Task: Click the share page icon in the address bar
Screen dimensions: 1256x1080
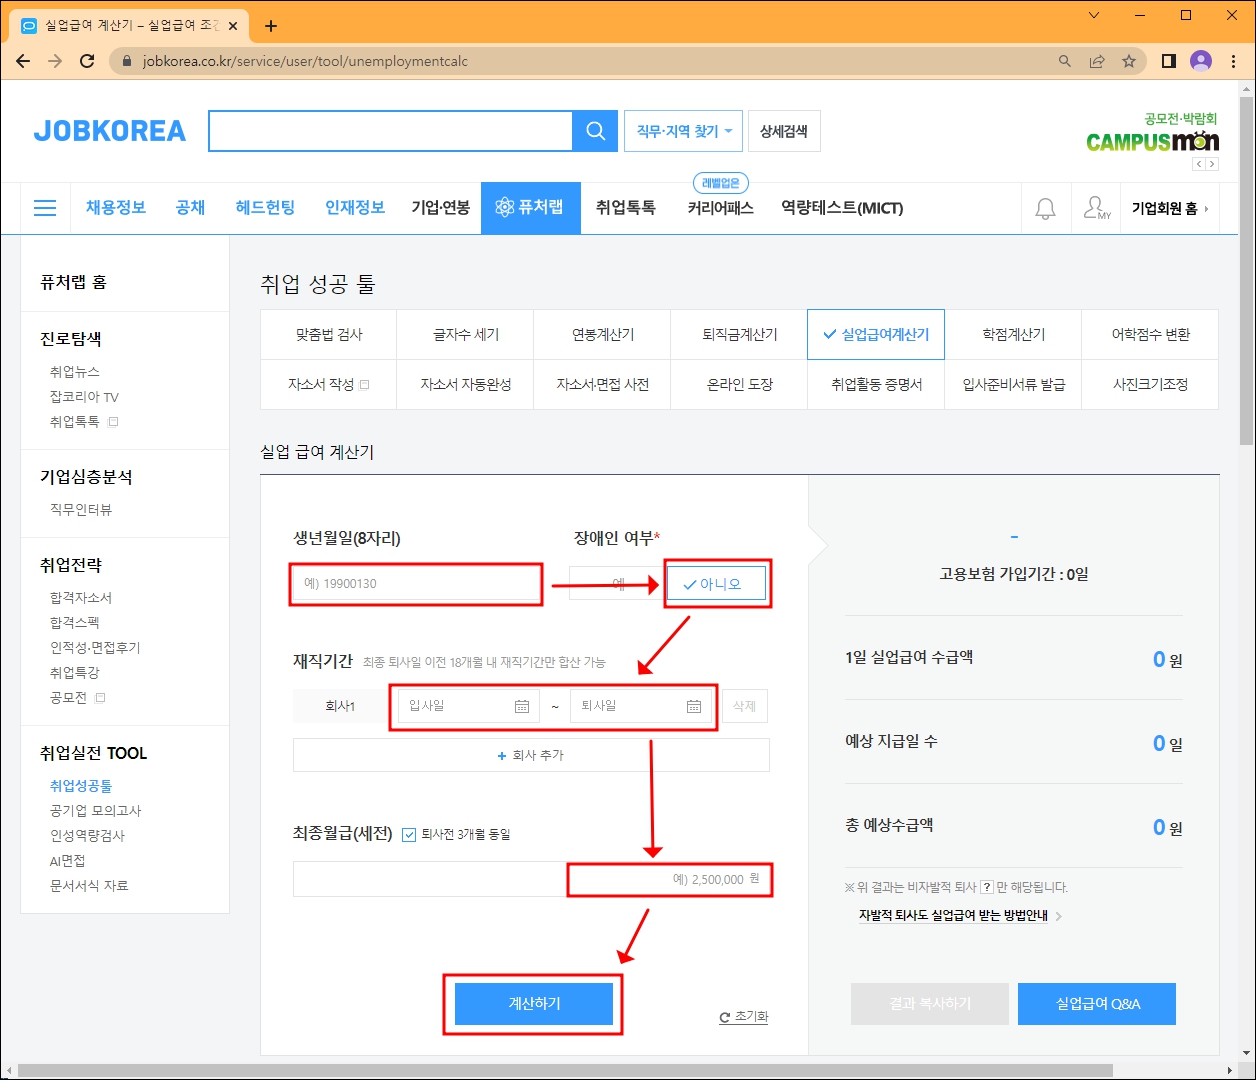Action: [1097, 61]
